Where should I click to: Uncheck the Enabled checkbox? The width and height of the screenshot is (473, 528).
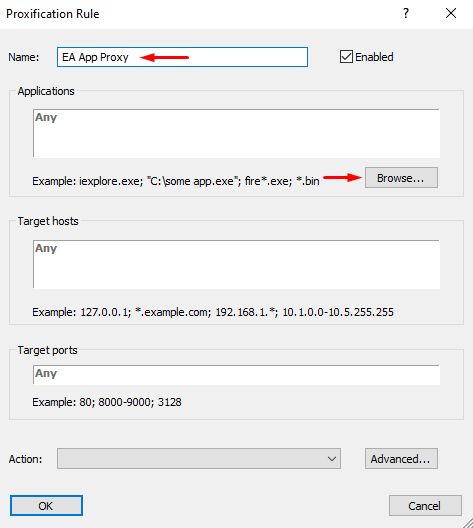pos(346,57)
